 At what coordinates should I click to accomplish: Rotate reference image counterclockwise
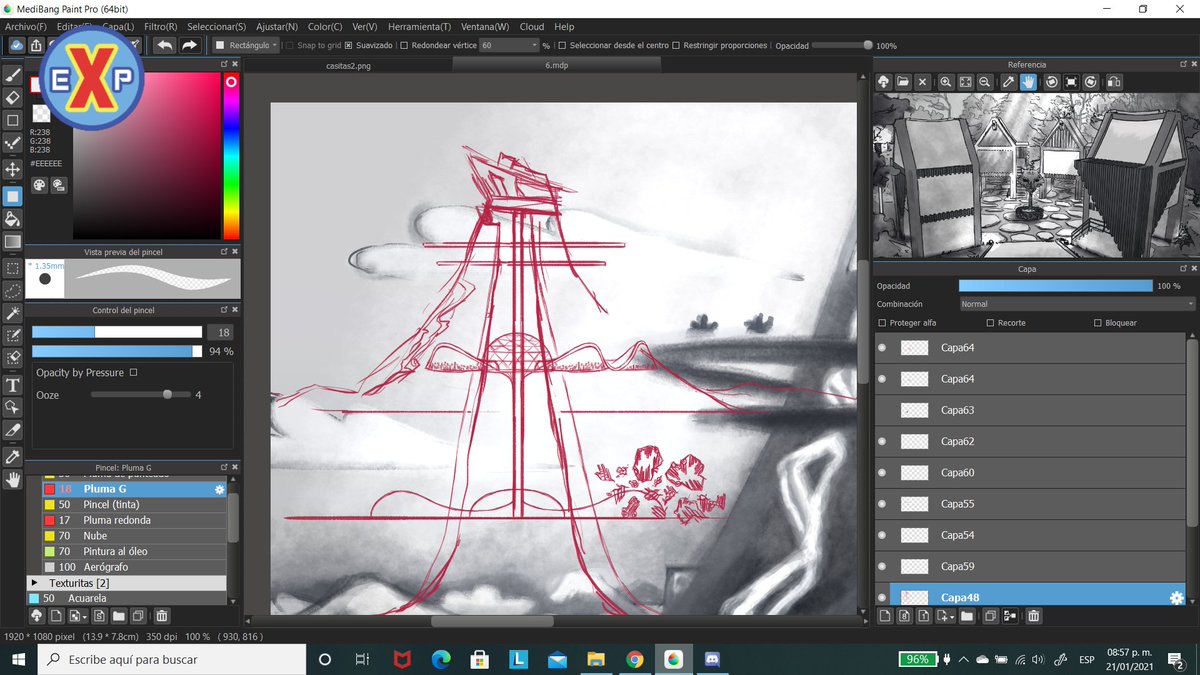(x=1052, y=82)
